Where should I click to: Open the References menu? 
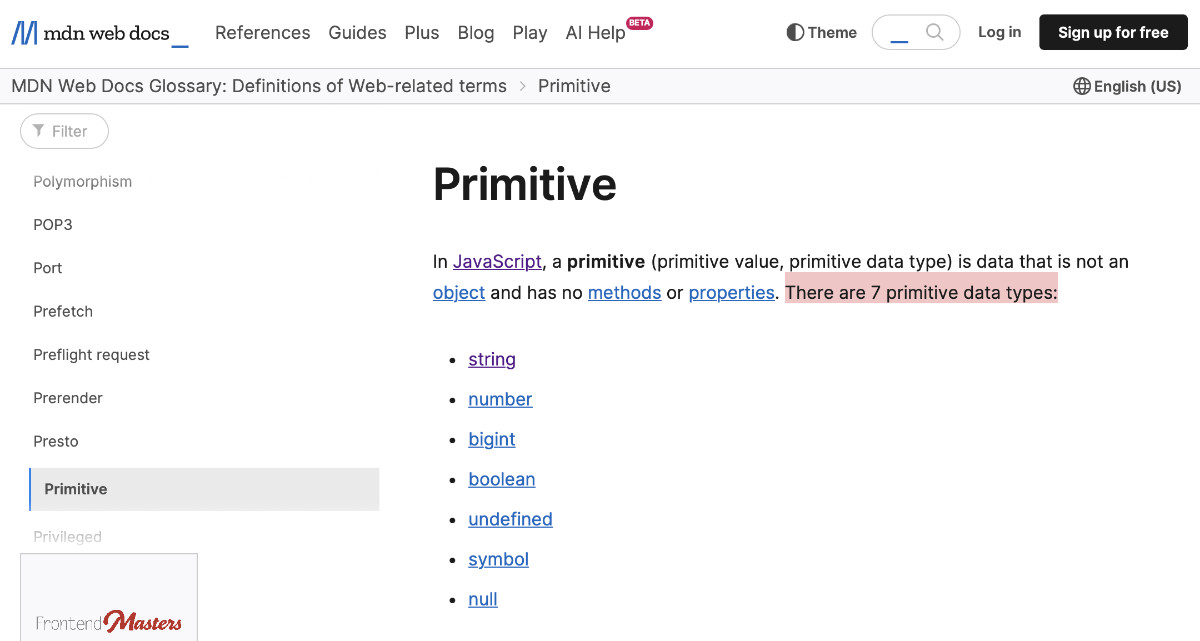263,33
